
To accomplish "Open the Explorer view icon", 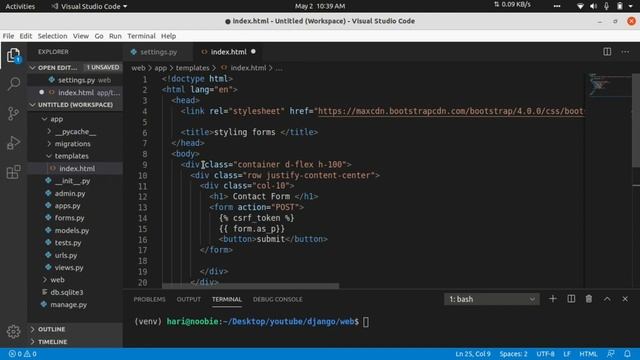I will tap(13, 55).
